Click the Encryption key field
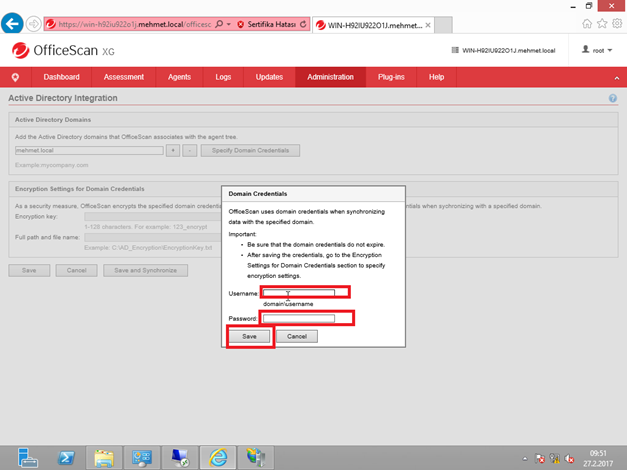The image size is (627, 470). pos(152,216)
